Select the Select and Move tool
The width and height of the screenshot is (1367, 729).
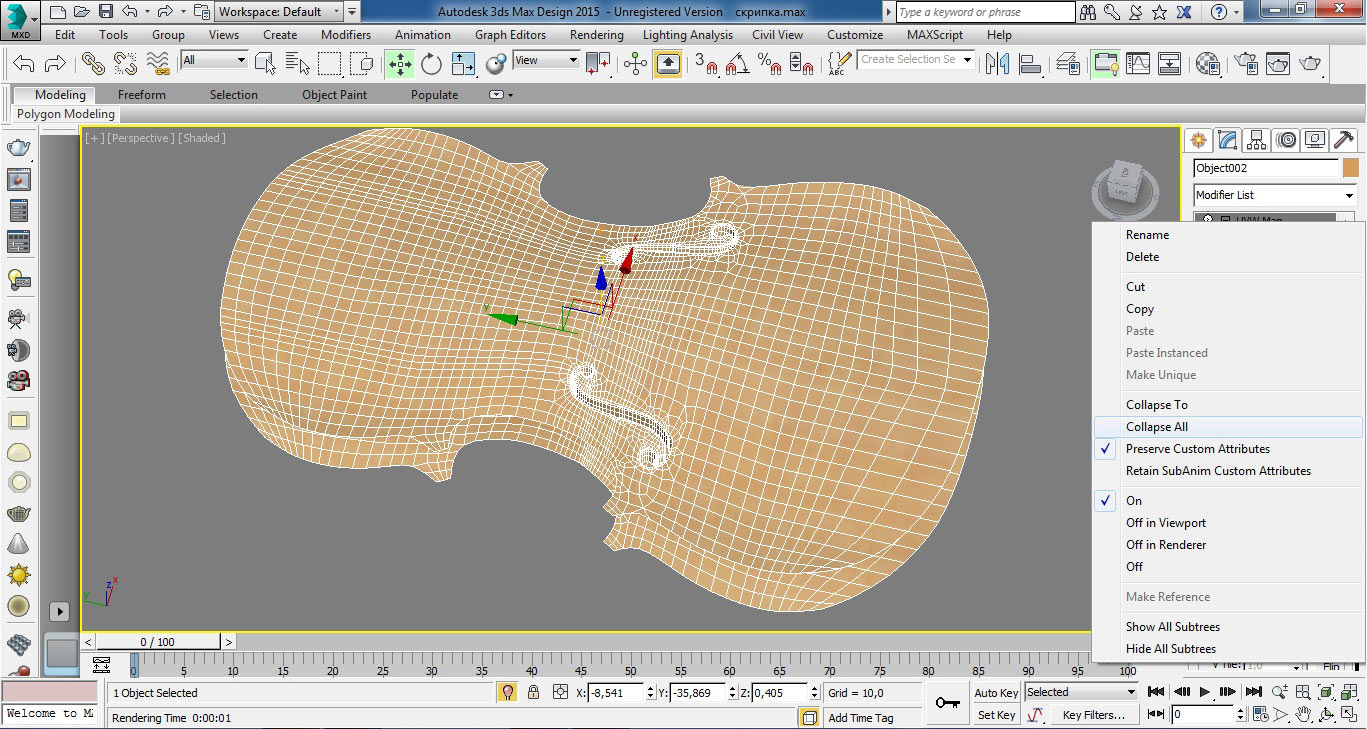click(400, 64)
